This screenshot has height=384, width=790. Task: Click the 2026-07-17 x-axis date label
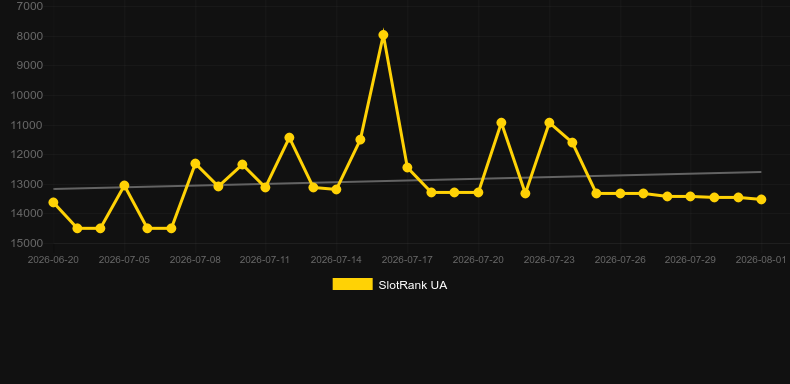coord(407,260)
